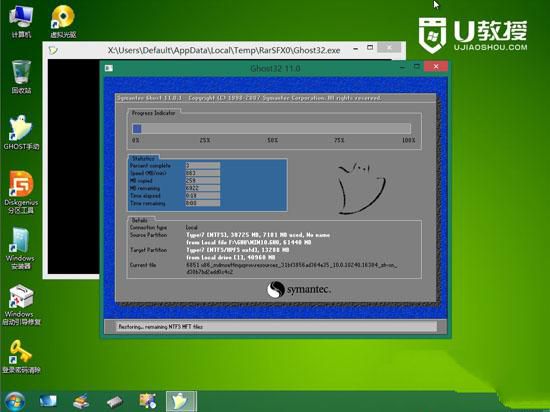This screenshot has height=412, width=550.
Task: Click the Time elapsed value
Action: (x=203, y=196)
